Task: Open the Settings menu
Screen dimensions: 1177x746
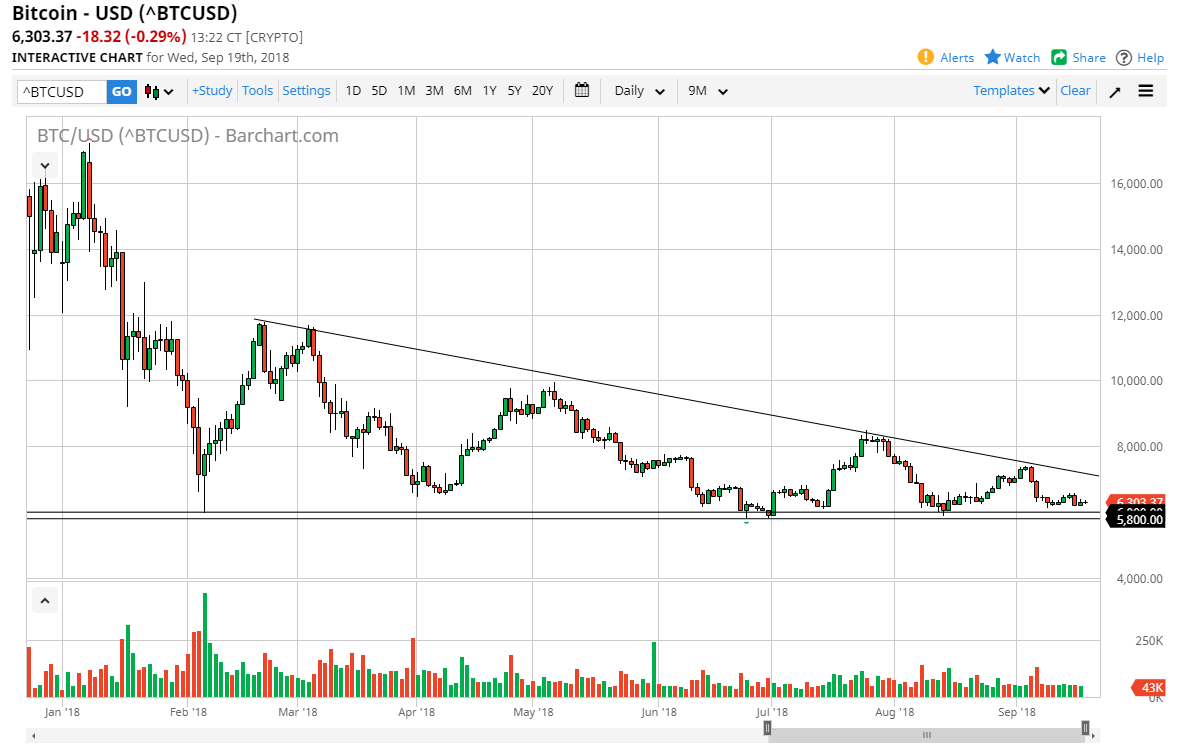Action: coord(306,90)
